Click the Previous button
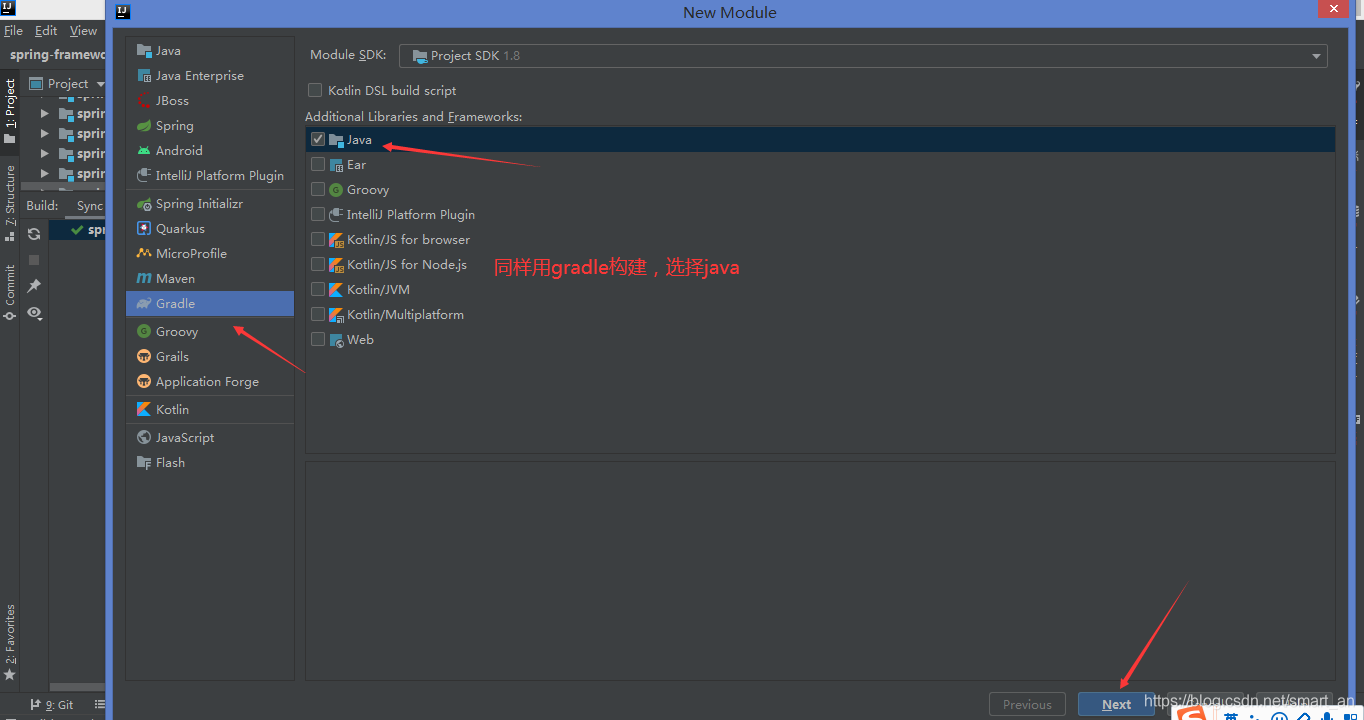The image size is (1364, 720). [1027, 704]
